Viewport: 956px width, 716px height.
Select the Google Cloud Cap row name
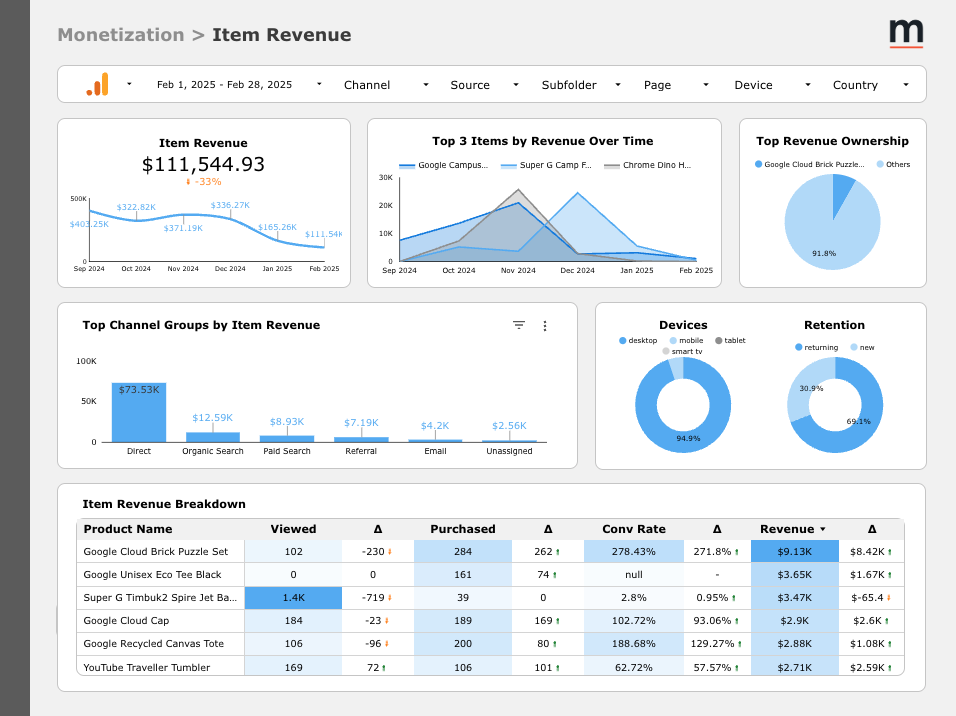[126, 621]
